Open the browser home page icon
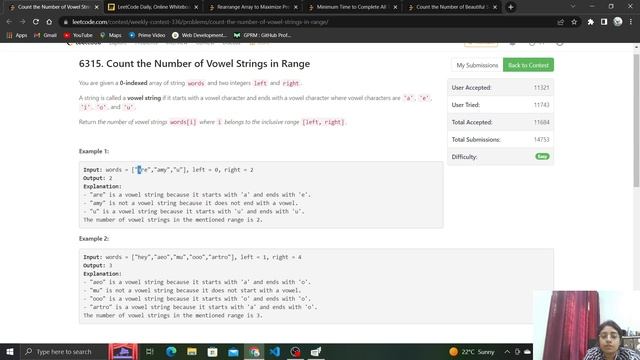 (x=49, y=22)
